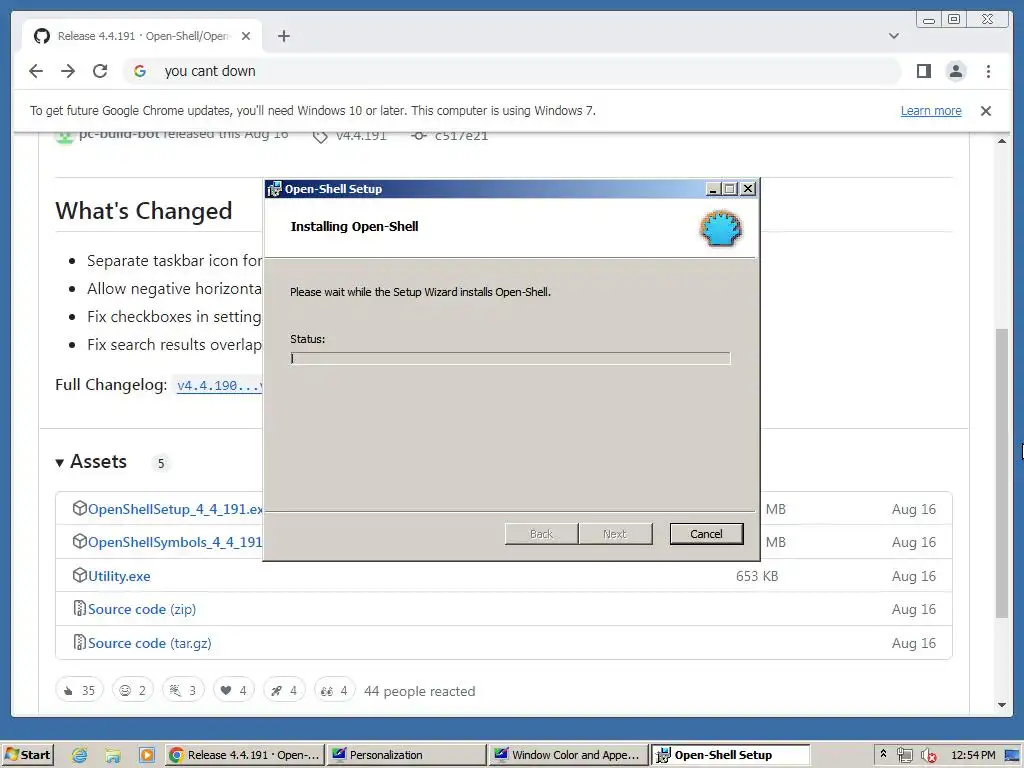The width and height of the screenshot is (1024, 768).
Task: Switch to Chrome Release taskbar button
Action: point(243,755)
